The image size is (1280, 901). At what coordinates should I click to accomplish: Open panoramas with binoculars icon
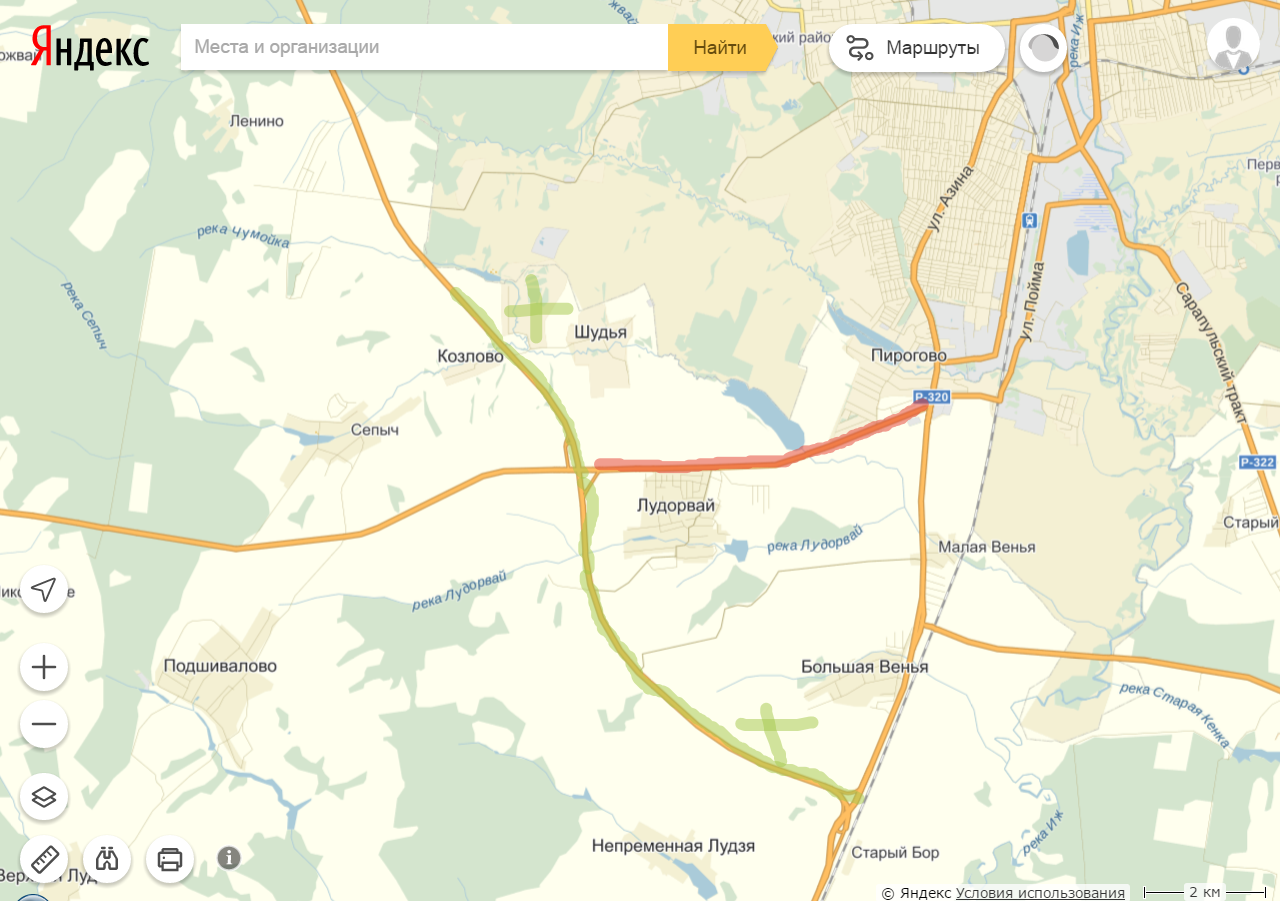click(x=107, y=858)
